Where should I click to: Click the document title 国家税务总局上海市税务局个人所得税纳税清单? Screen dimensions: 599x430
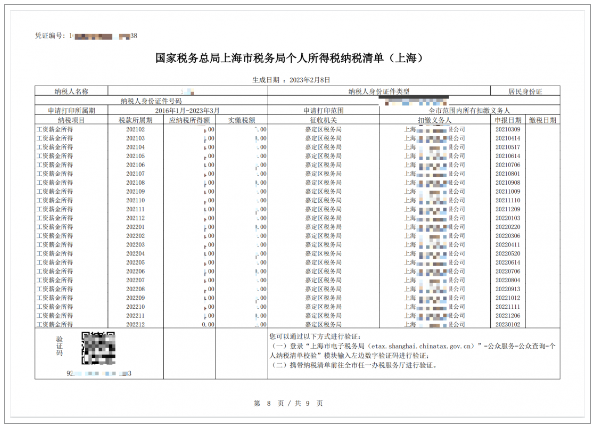point(289,58)
